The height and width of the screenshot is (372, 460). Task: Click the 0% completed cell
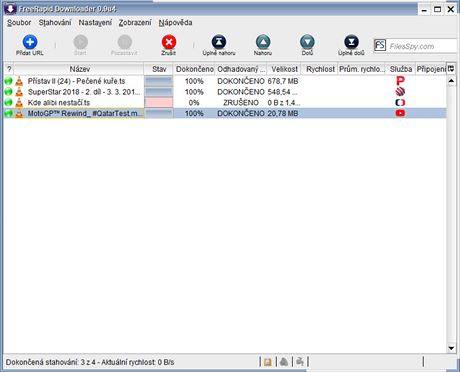pos(194,102)
